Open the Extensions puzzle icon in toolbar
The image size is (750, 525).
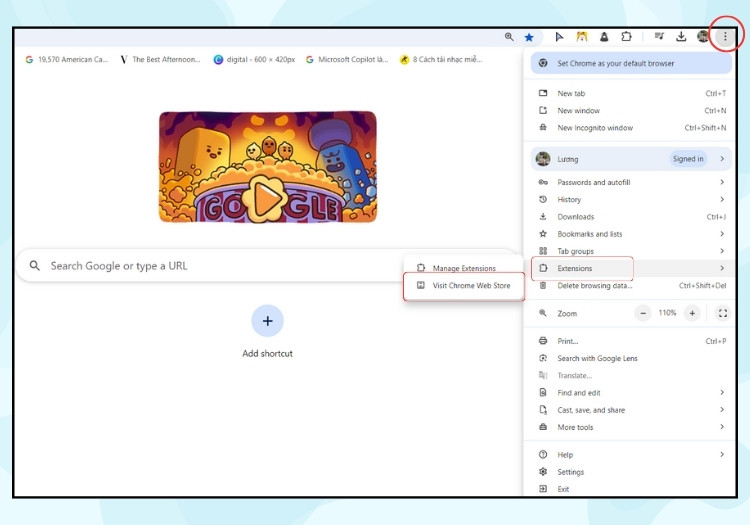(x=626, y=36)
